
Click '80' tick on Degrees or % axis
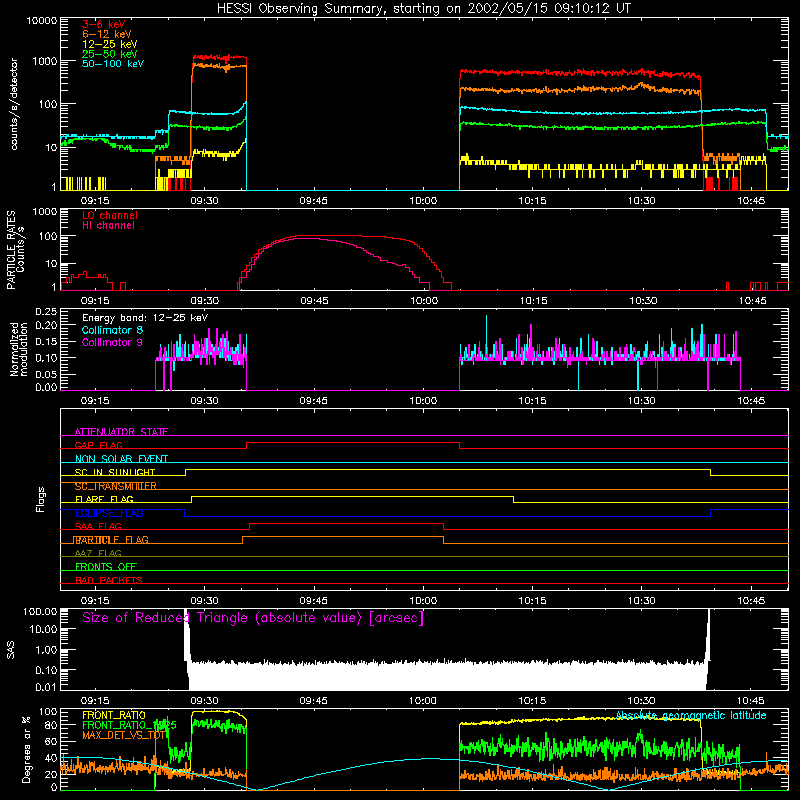coord(52,725)
